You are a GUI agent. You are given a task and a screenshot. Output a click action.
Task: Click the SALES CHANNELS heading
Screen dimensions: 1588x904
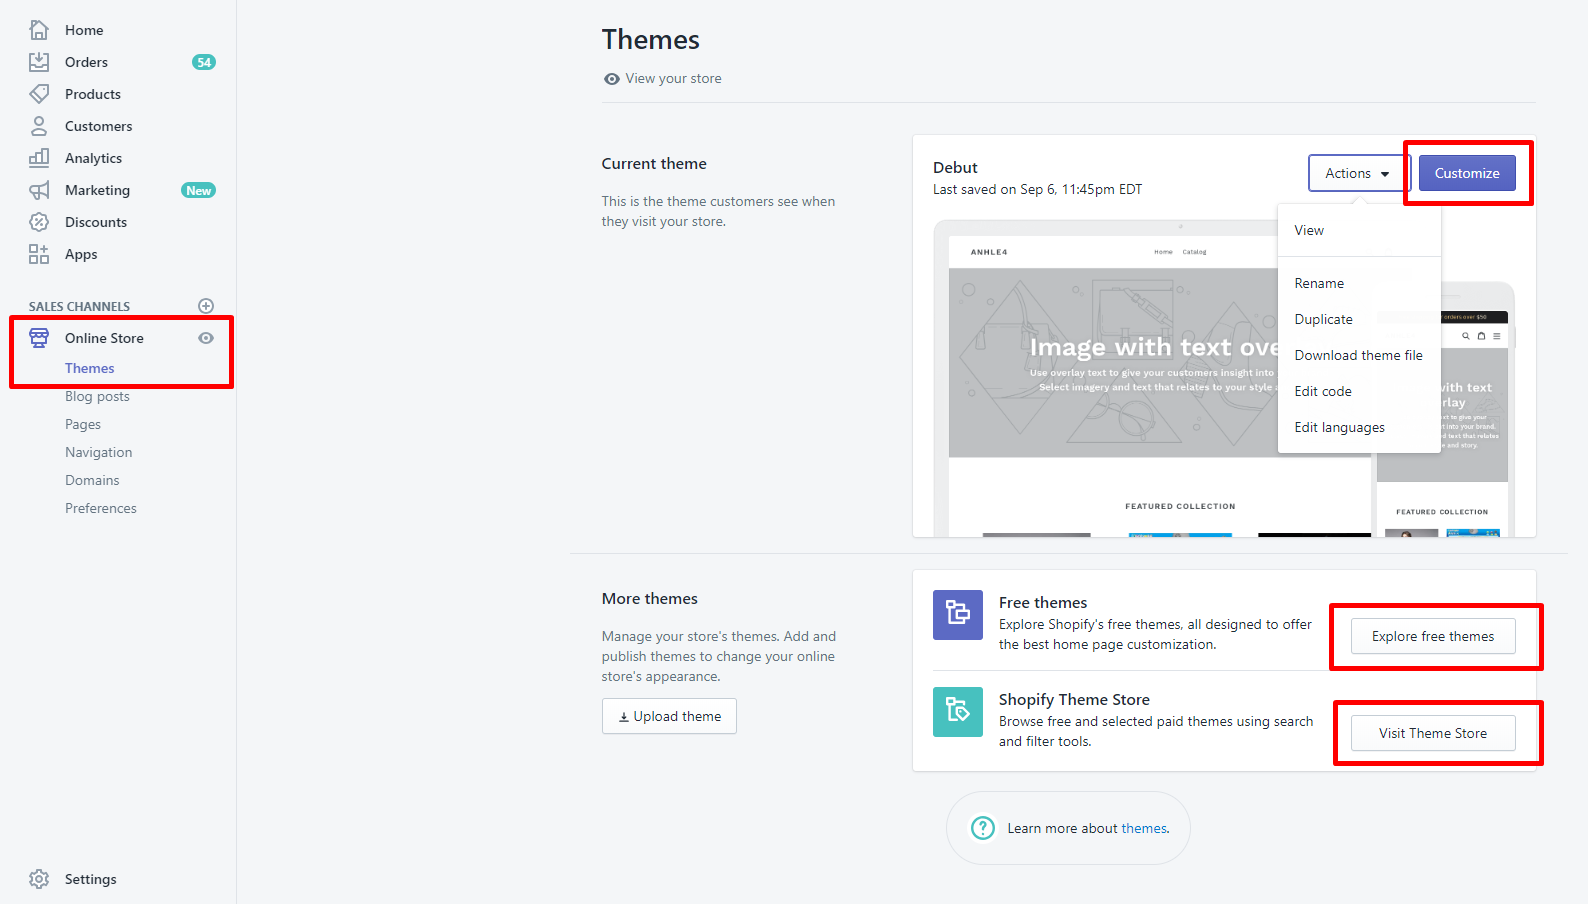click(79, 306)
